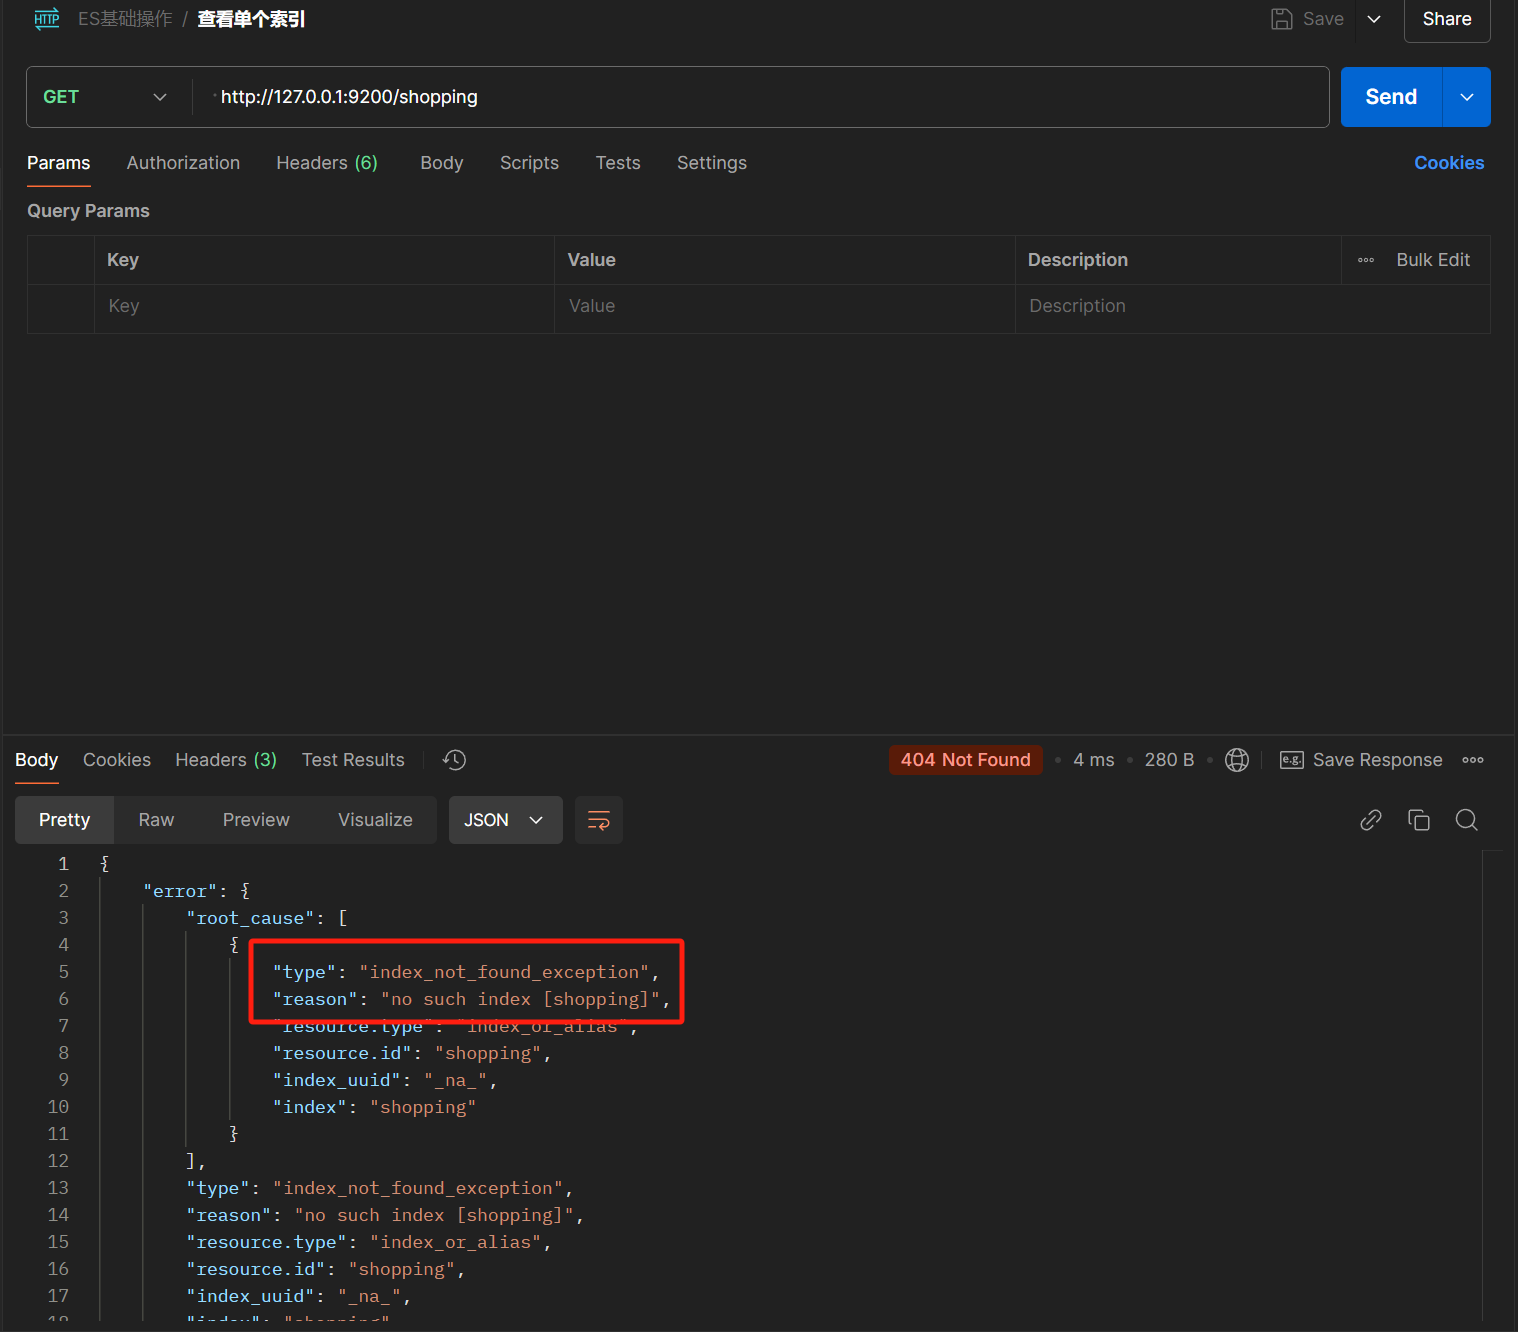Click the Share button
The image size is (1518, 1332).
1447,19
